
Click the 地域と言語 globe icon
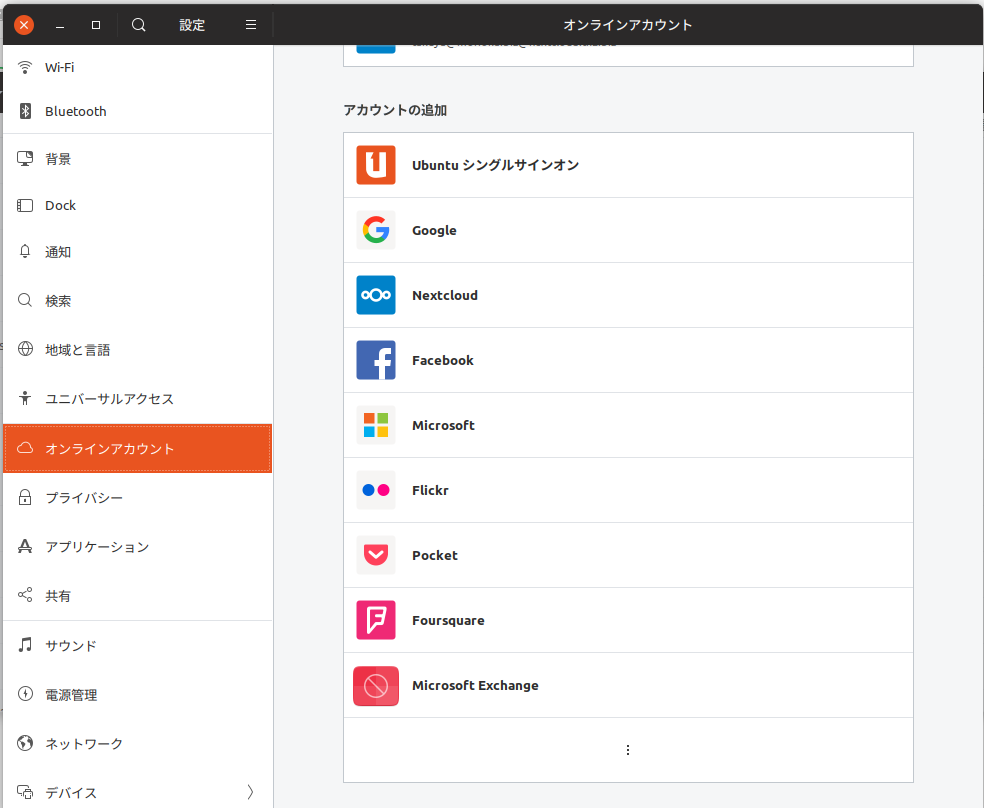point(25,349)
